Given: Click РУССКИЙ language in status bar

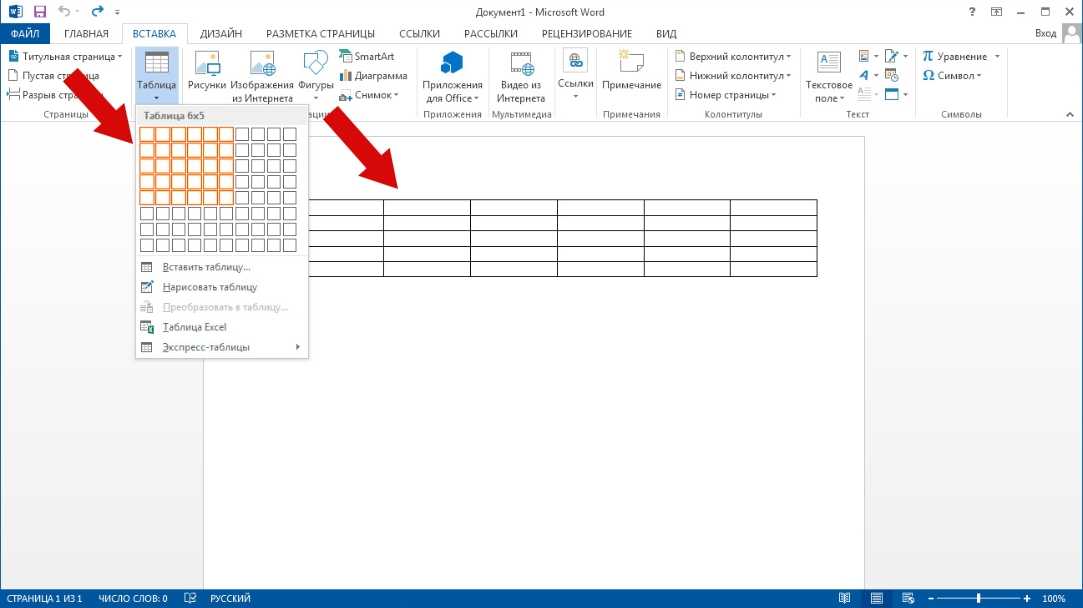Looking at the screenshot, I should 230,598.
